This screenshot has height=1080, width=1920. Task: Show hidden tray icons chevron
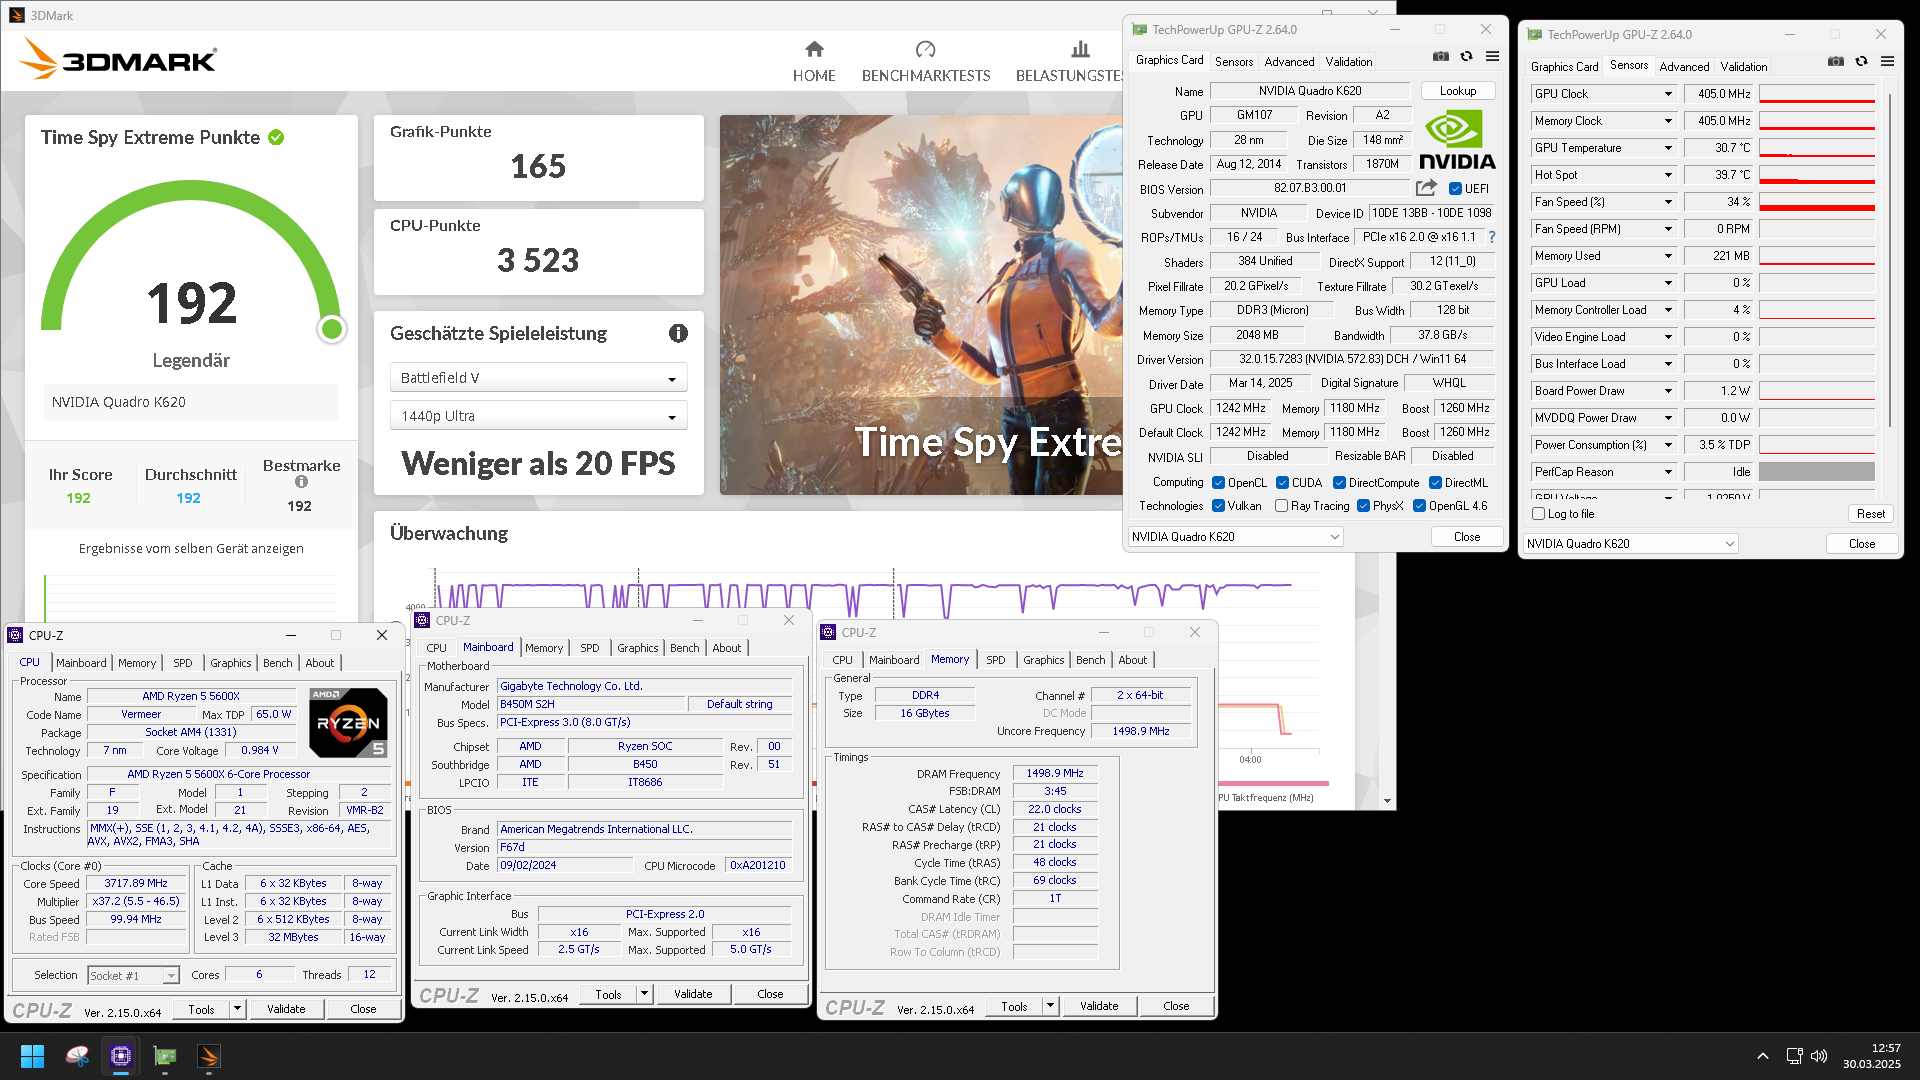click(1762, 1056)
